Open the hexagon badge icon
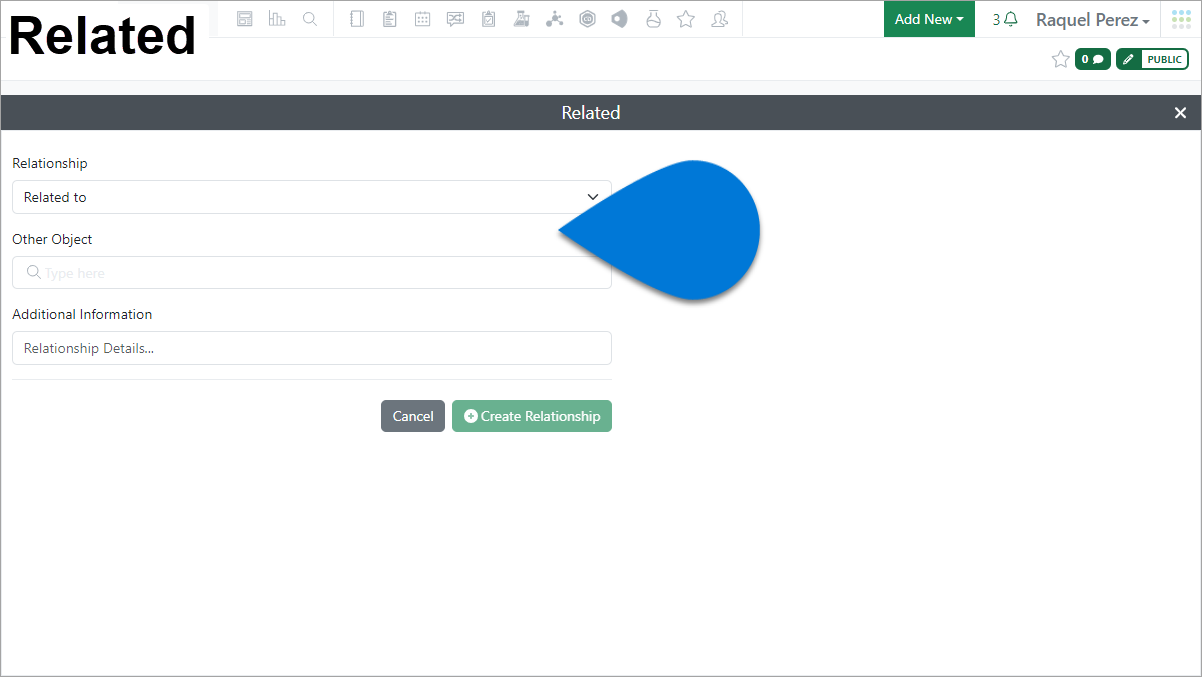Image resolution: width=1202 pixels, height=677 pixels. [x=587, y=19]
